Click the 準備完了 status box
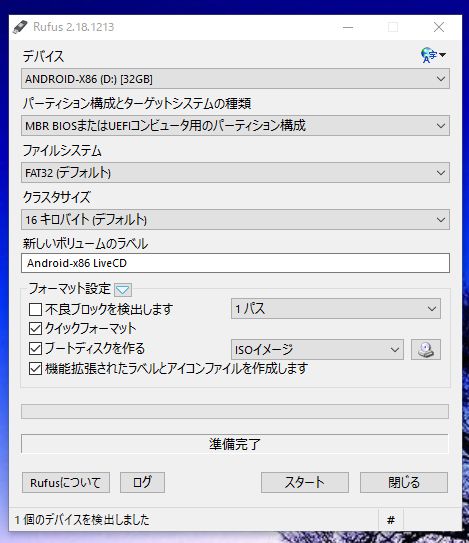Image resolution: width=469 pixels, height=543 pixels. click(235, 444)
